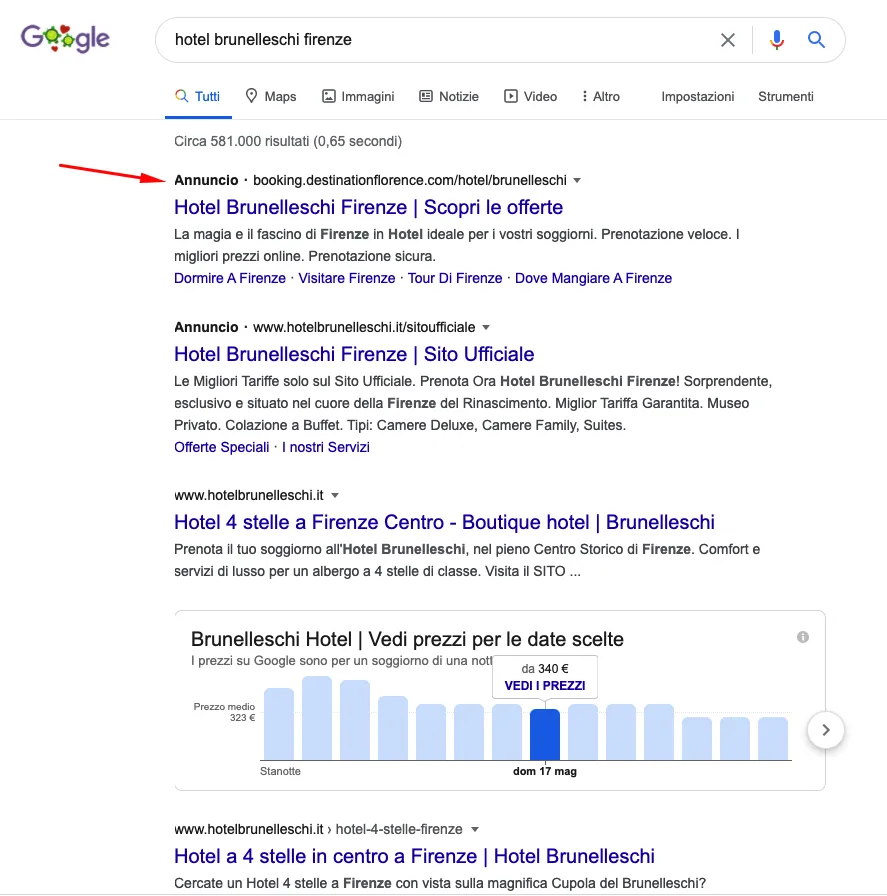Viewport: 887px width, 896px height.
Task: Expand the Altro menu
Action: (x=601, y=97)
